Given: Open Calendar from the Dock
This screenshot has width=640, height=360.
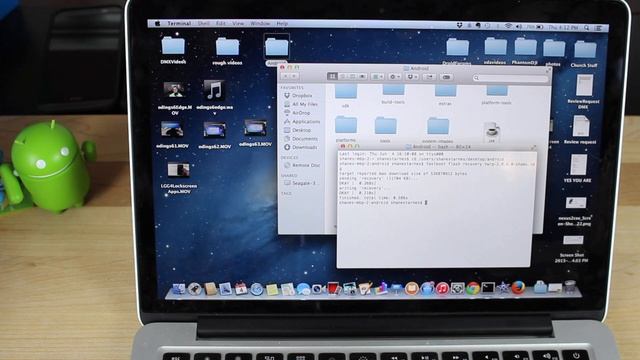Looking at the screenshot, I should [x=241, y=289].
